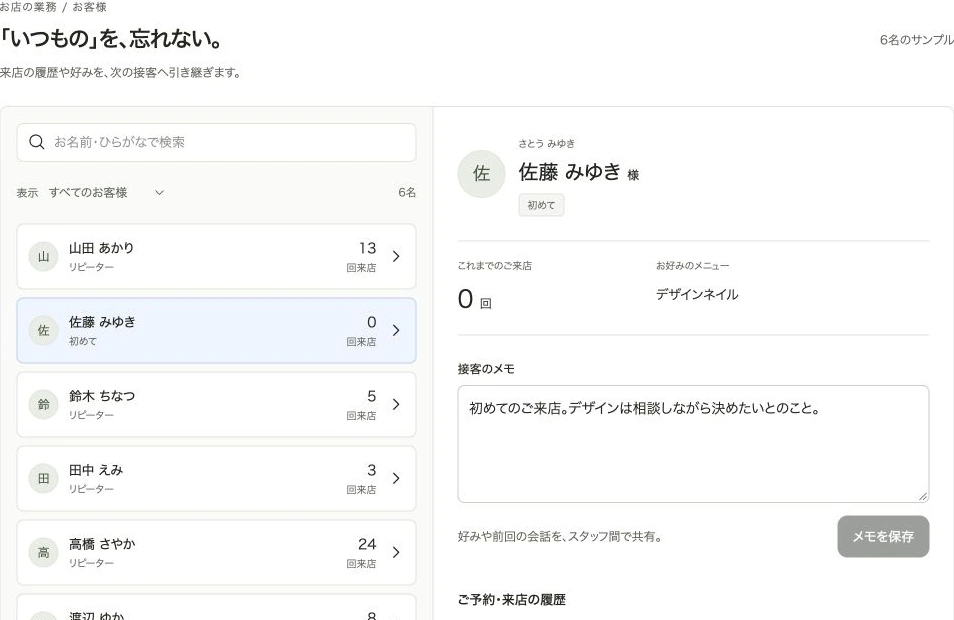This screenshot has height=620, width=954.
Task: Save the memo with メモを保存
Action: pyautogui.click(x=883, y=537)
